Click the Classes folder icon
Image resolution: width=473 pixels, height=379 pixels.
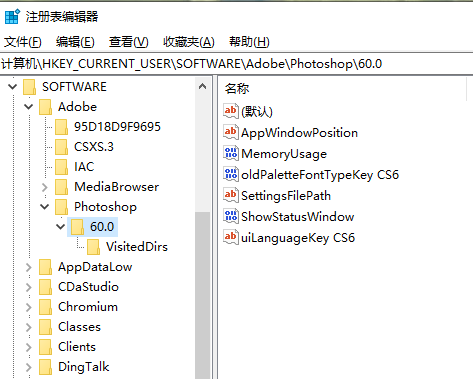coord(45,327)
